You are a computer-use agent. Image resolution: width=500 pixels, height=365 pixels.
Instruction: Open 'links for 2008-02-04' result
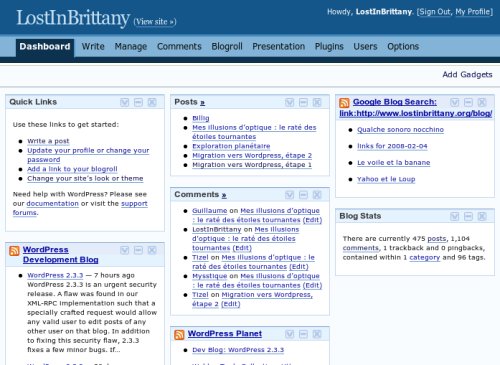[392, 146]
